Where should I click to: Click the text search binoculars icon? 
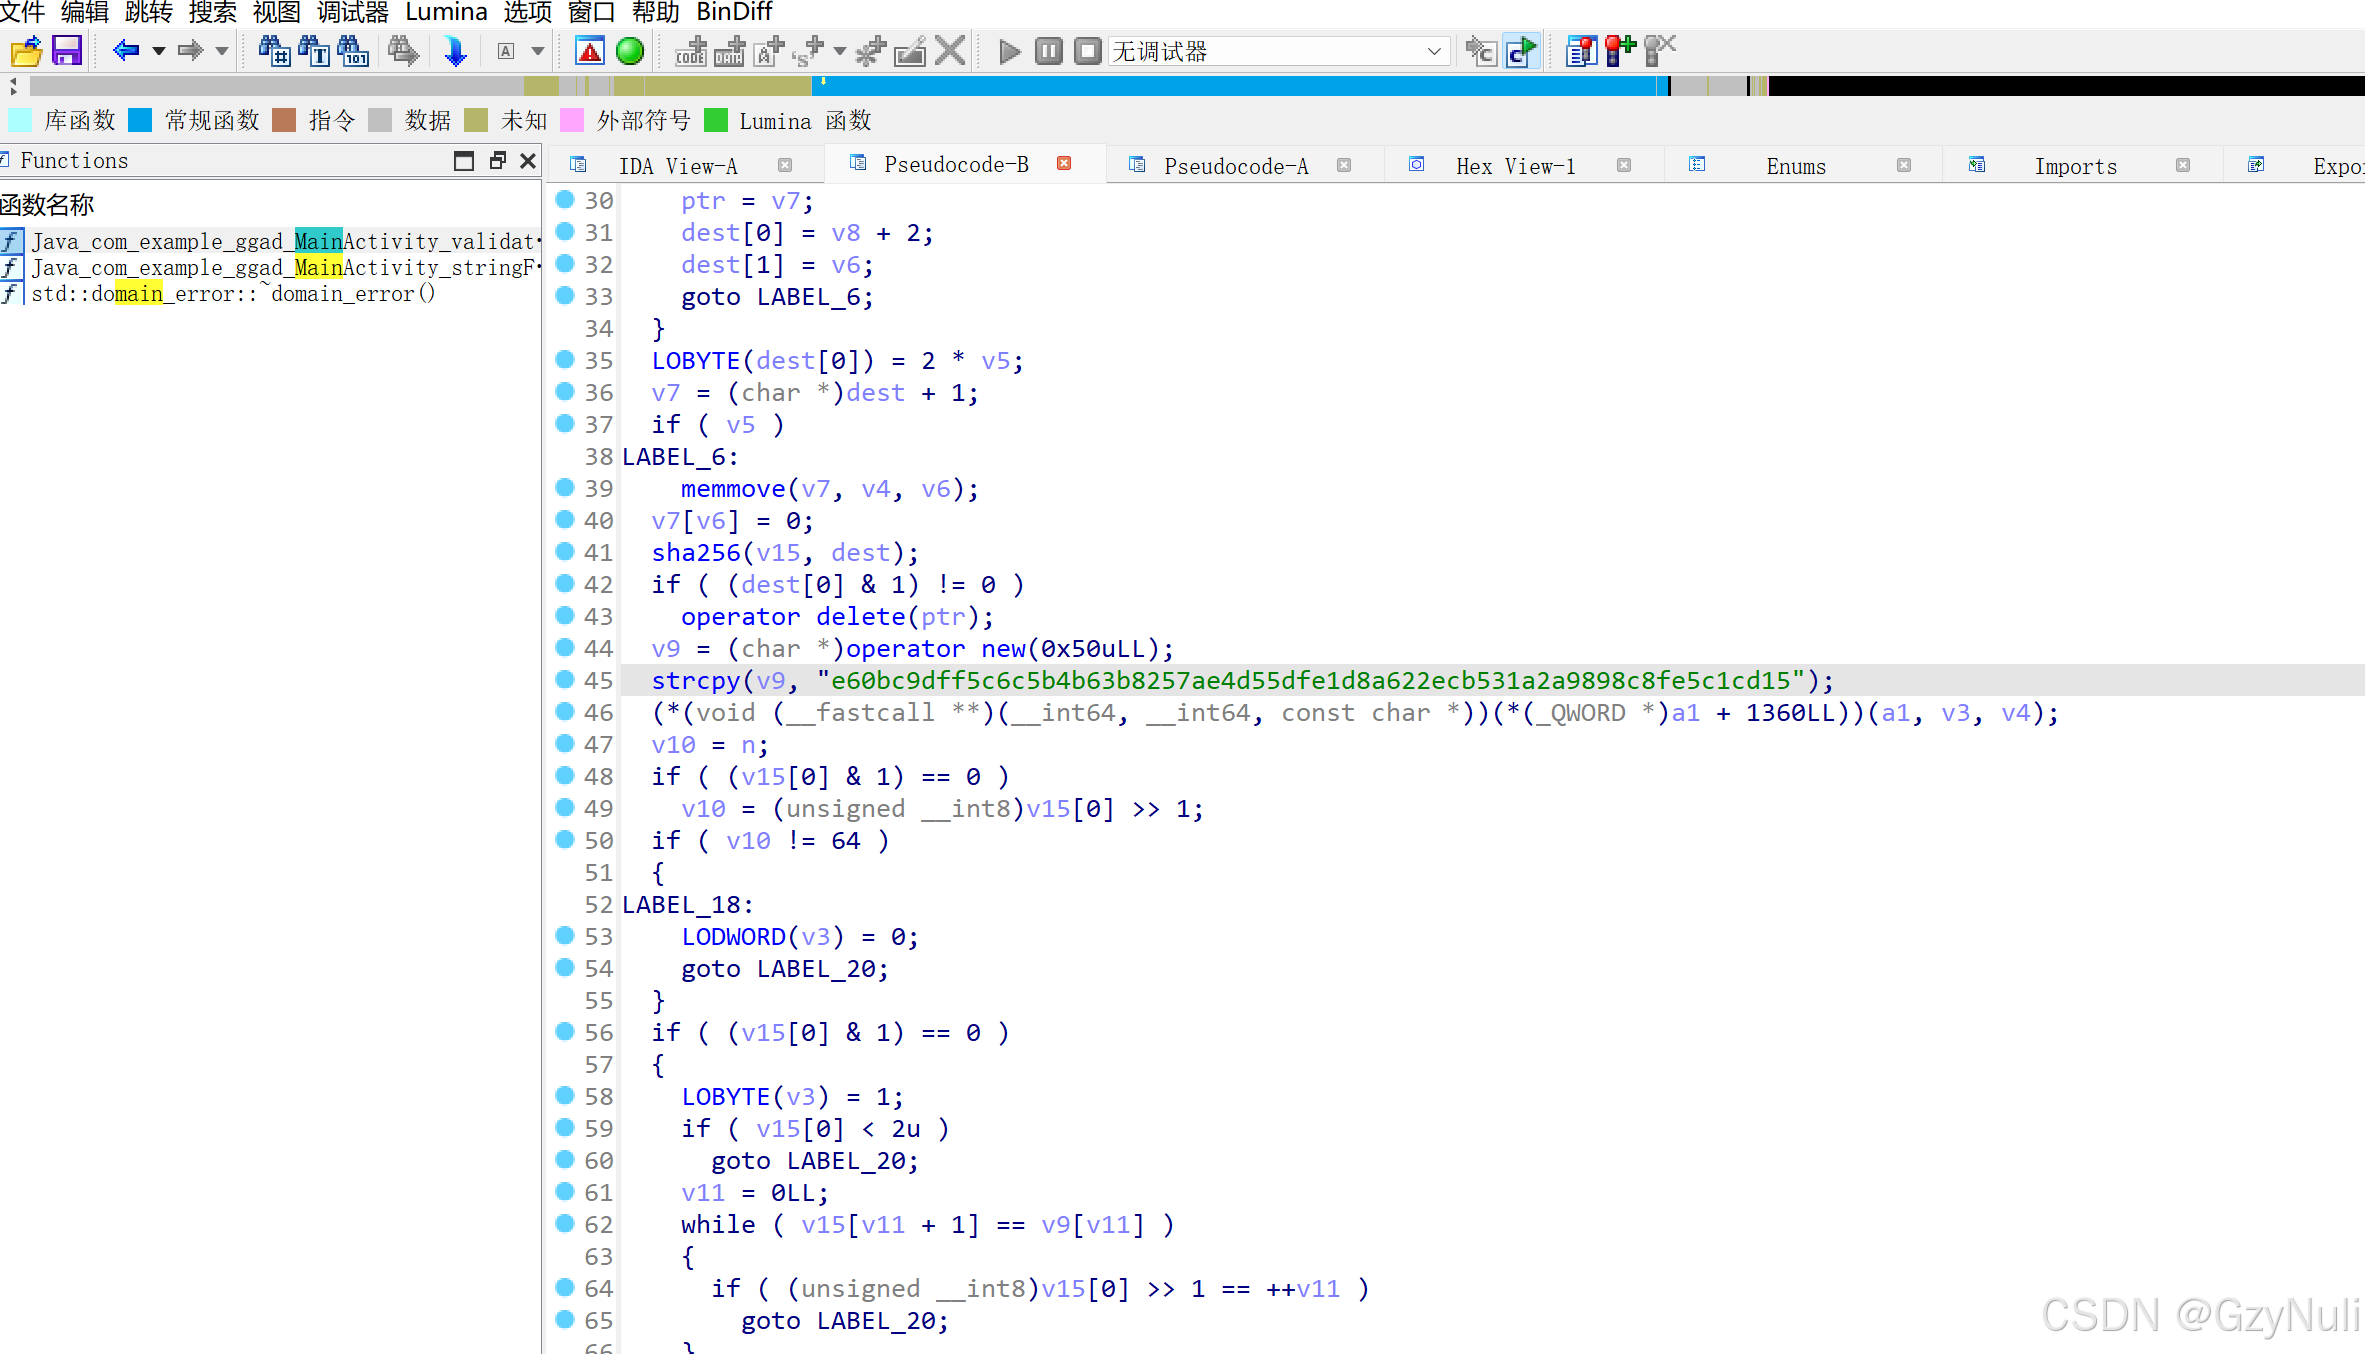pyautogui.click(x=314, y=50)
